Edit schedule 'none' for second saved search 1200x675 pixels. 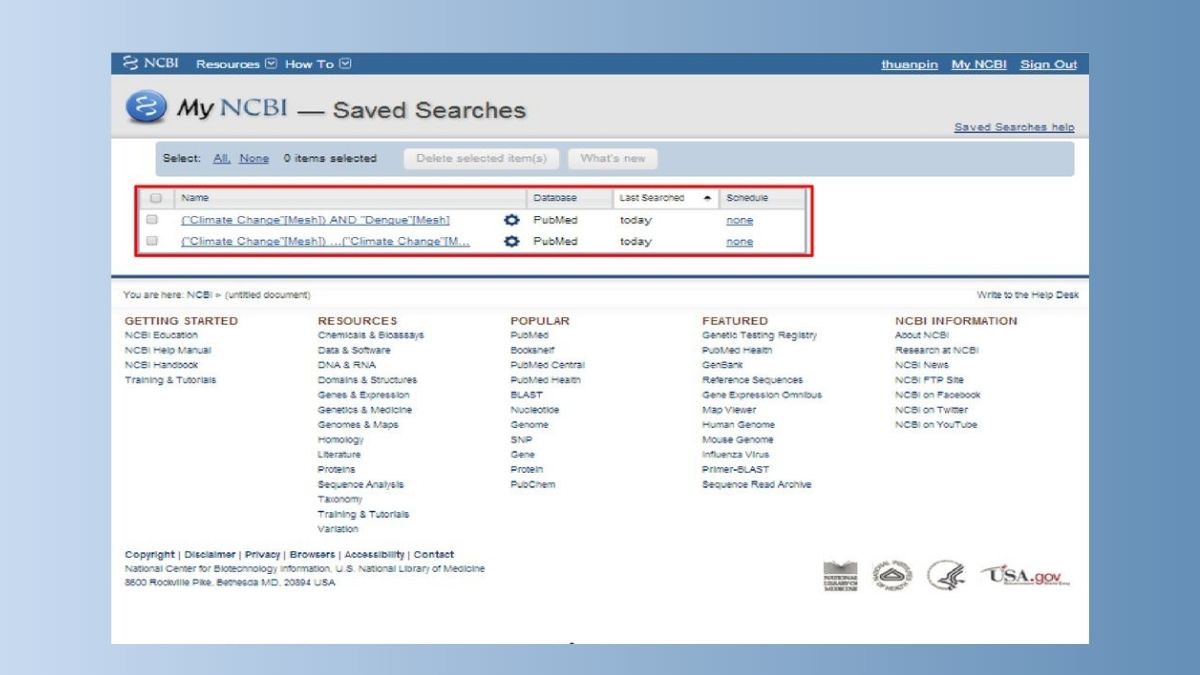[739, 241]
